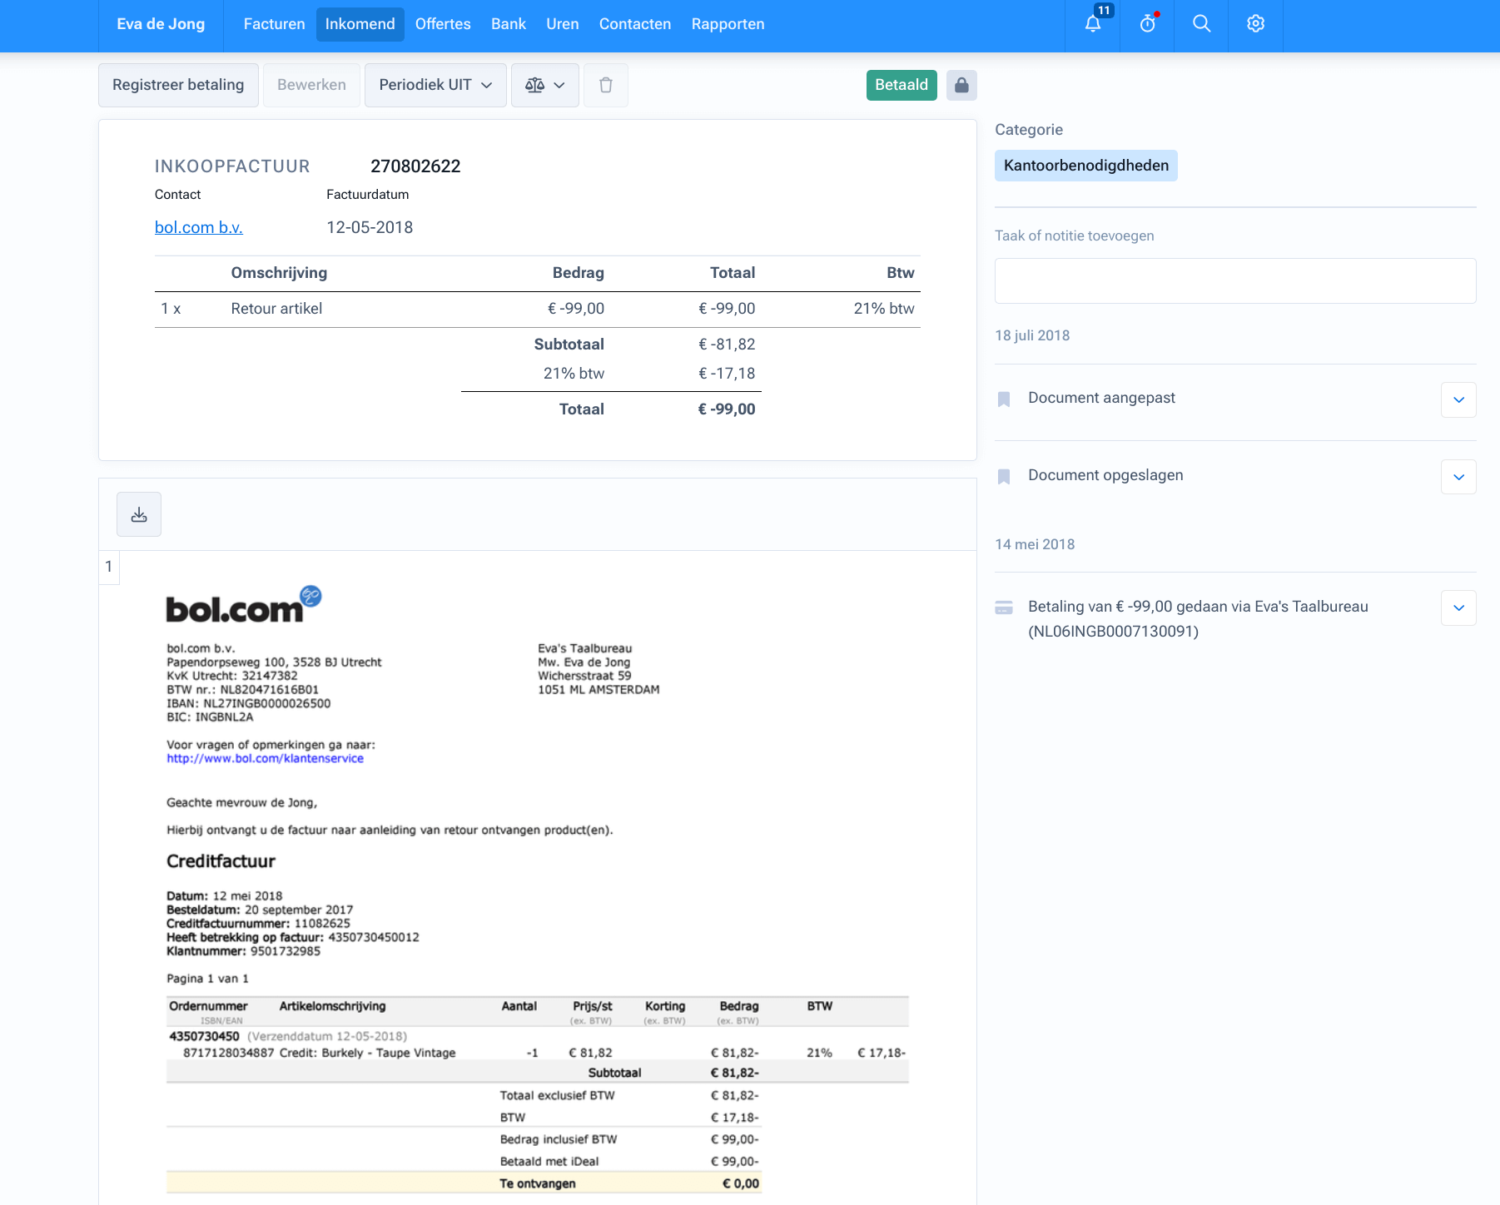Open the timer stopwatch icon

click(x=1148, y=24)
